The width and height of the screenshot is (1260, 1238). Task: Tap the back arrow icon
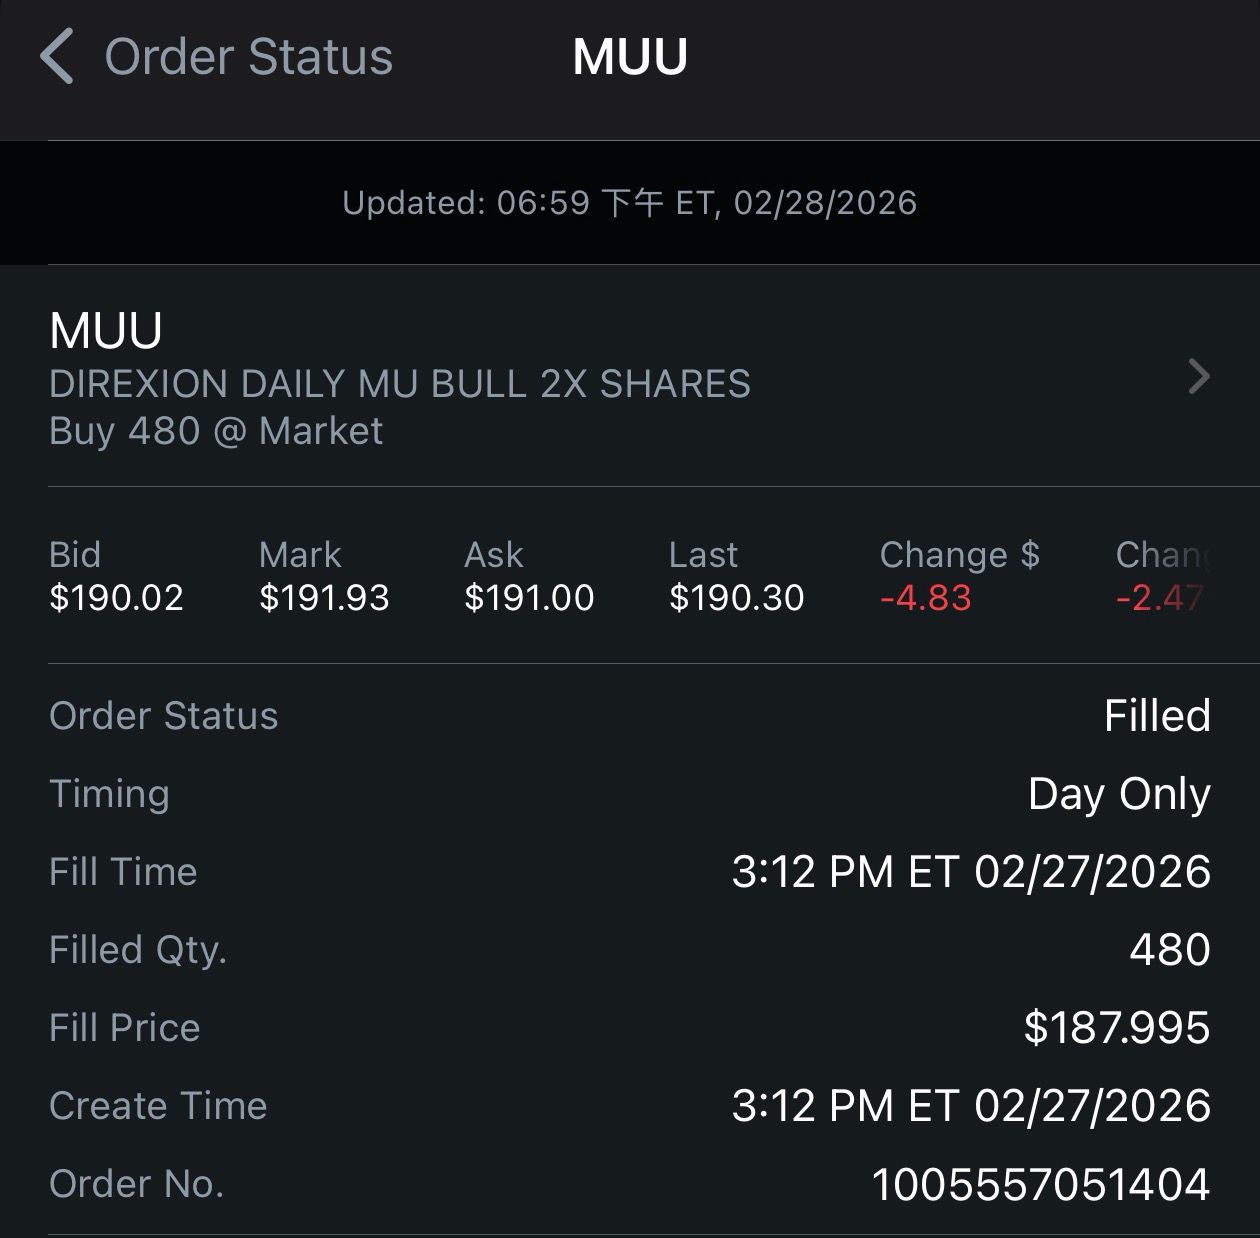57,56
